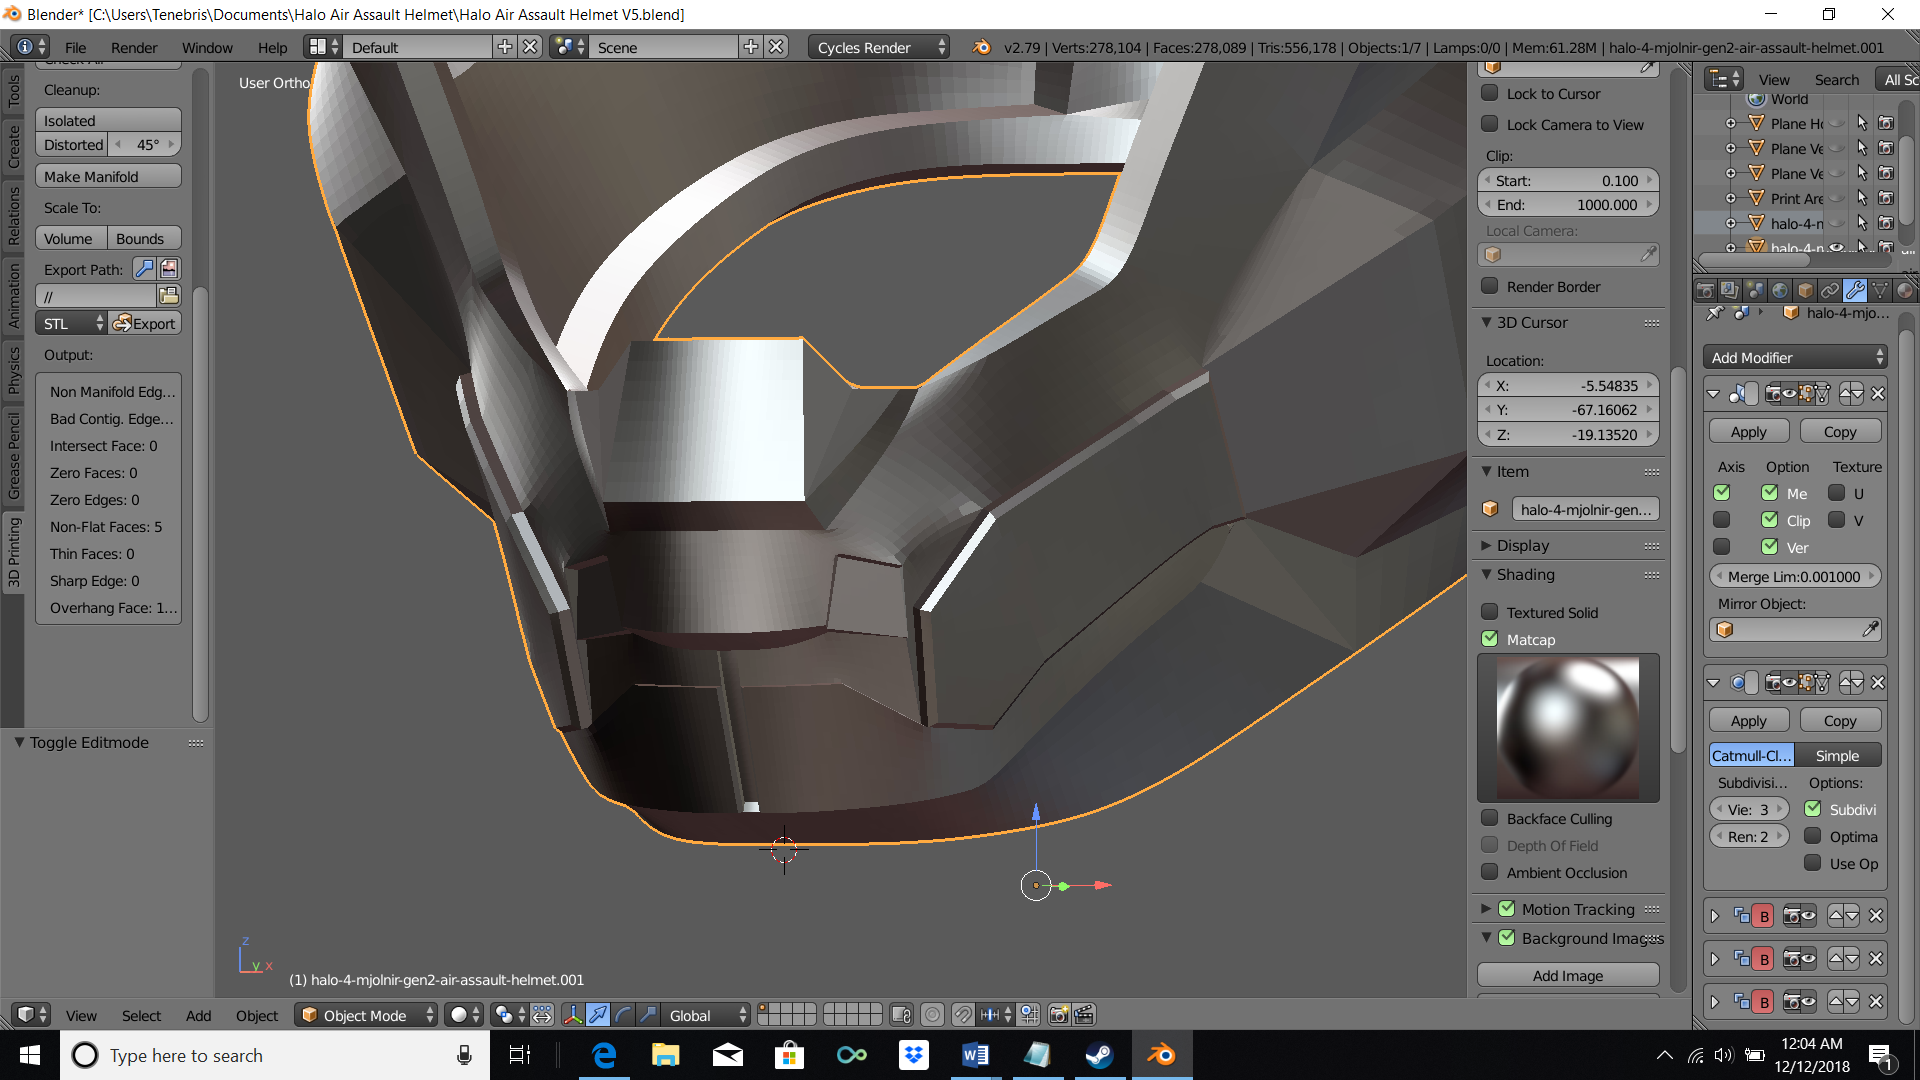Open the Window menu

coord(207,47)
